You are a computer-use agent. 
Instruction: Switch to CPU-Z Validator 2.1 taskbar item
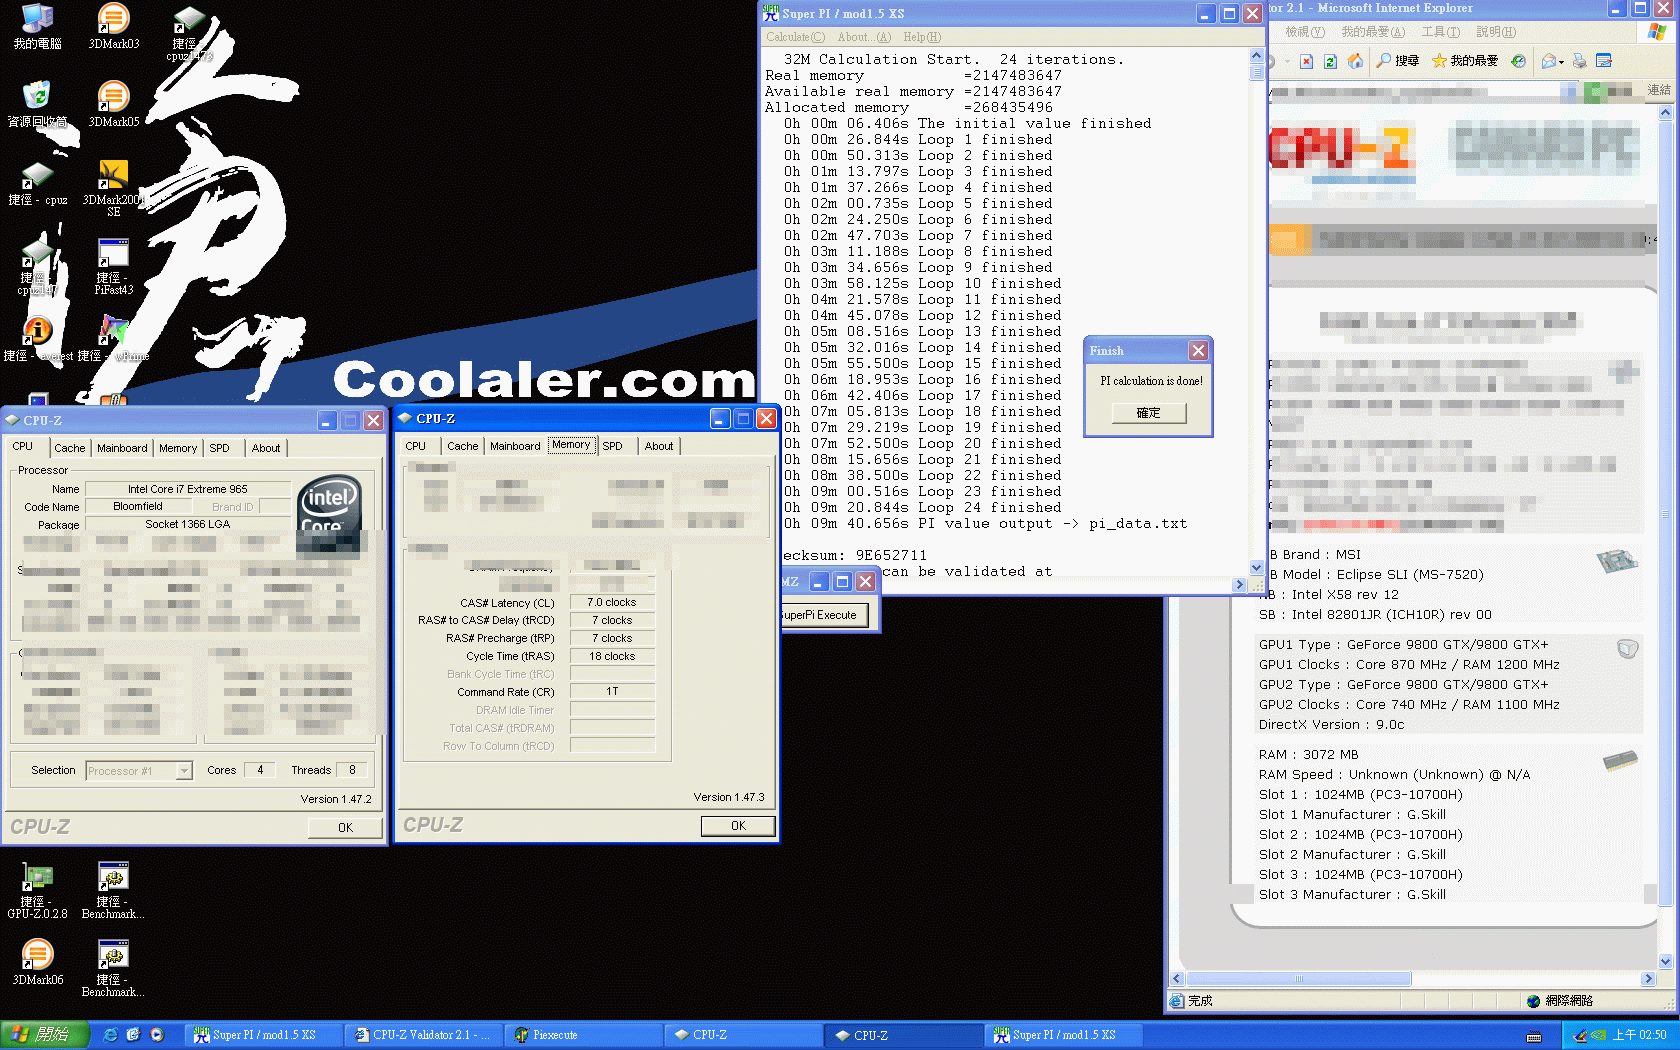click(x=422, y=1035)
